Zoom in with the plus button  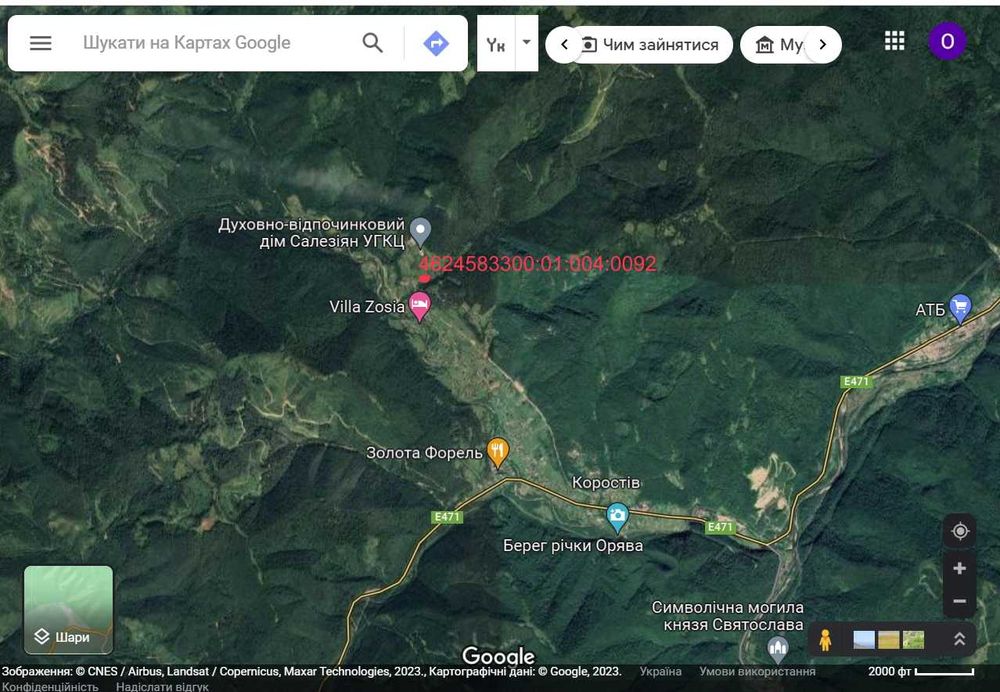[959, 568]
